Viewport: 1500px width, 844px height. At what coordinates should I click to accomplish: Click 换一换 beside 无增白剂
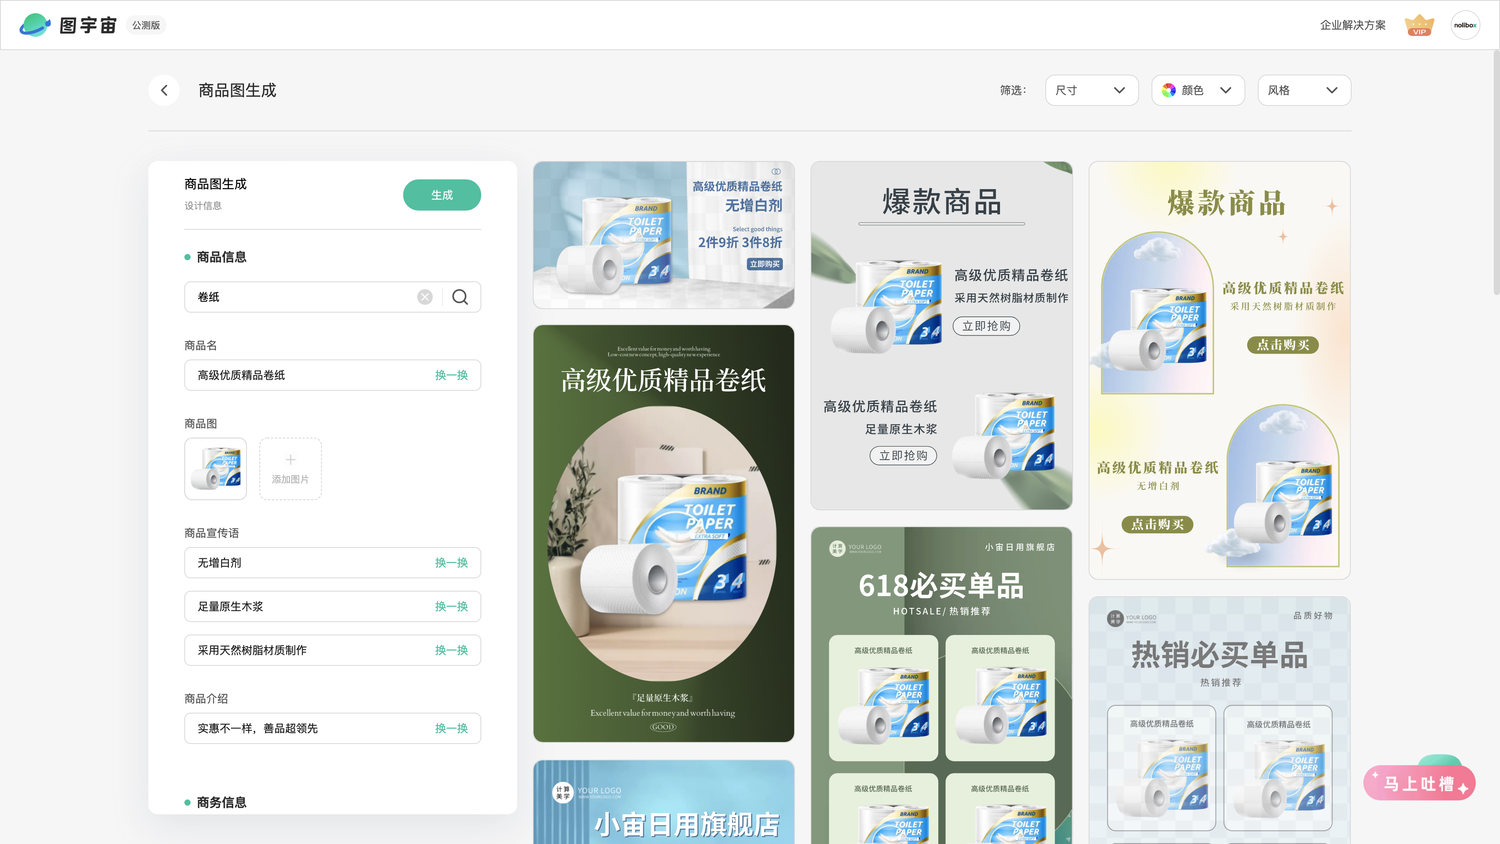(451, 563)
